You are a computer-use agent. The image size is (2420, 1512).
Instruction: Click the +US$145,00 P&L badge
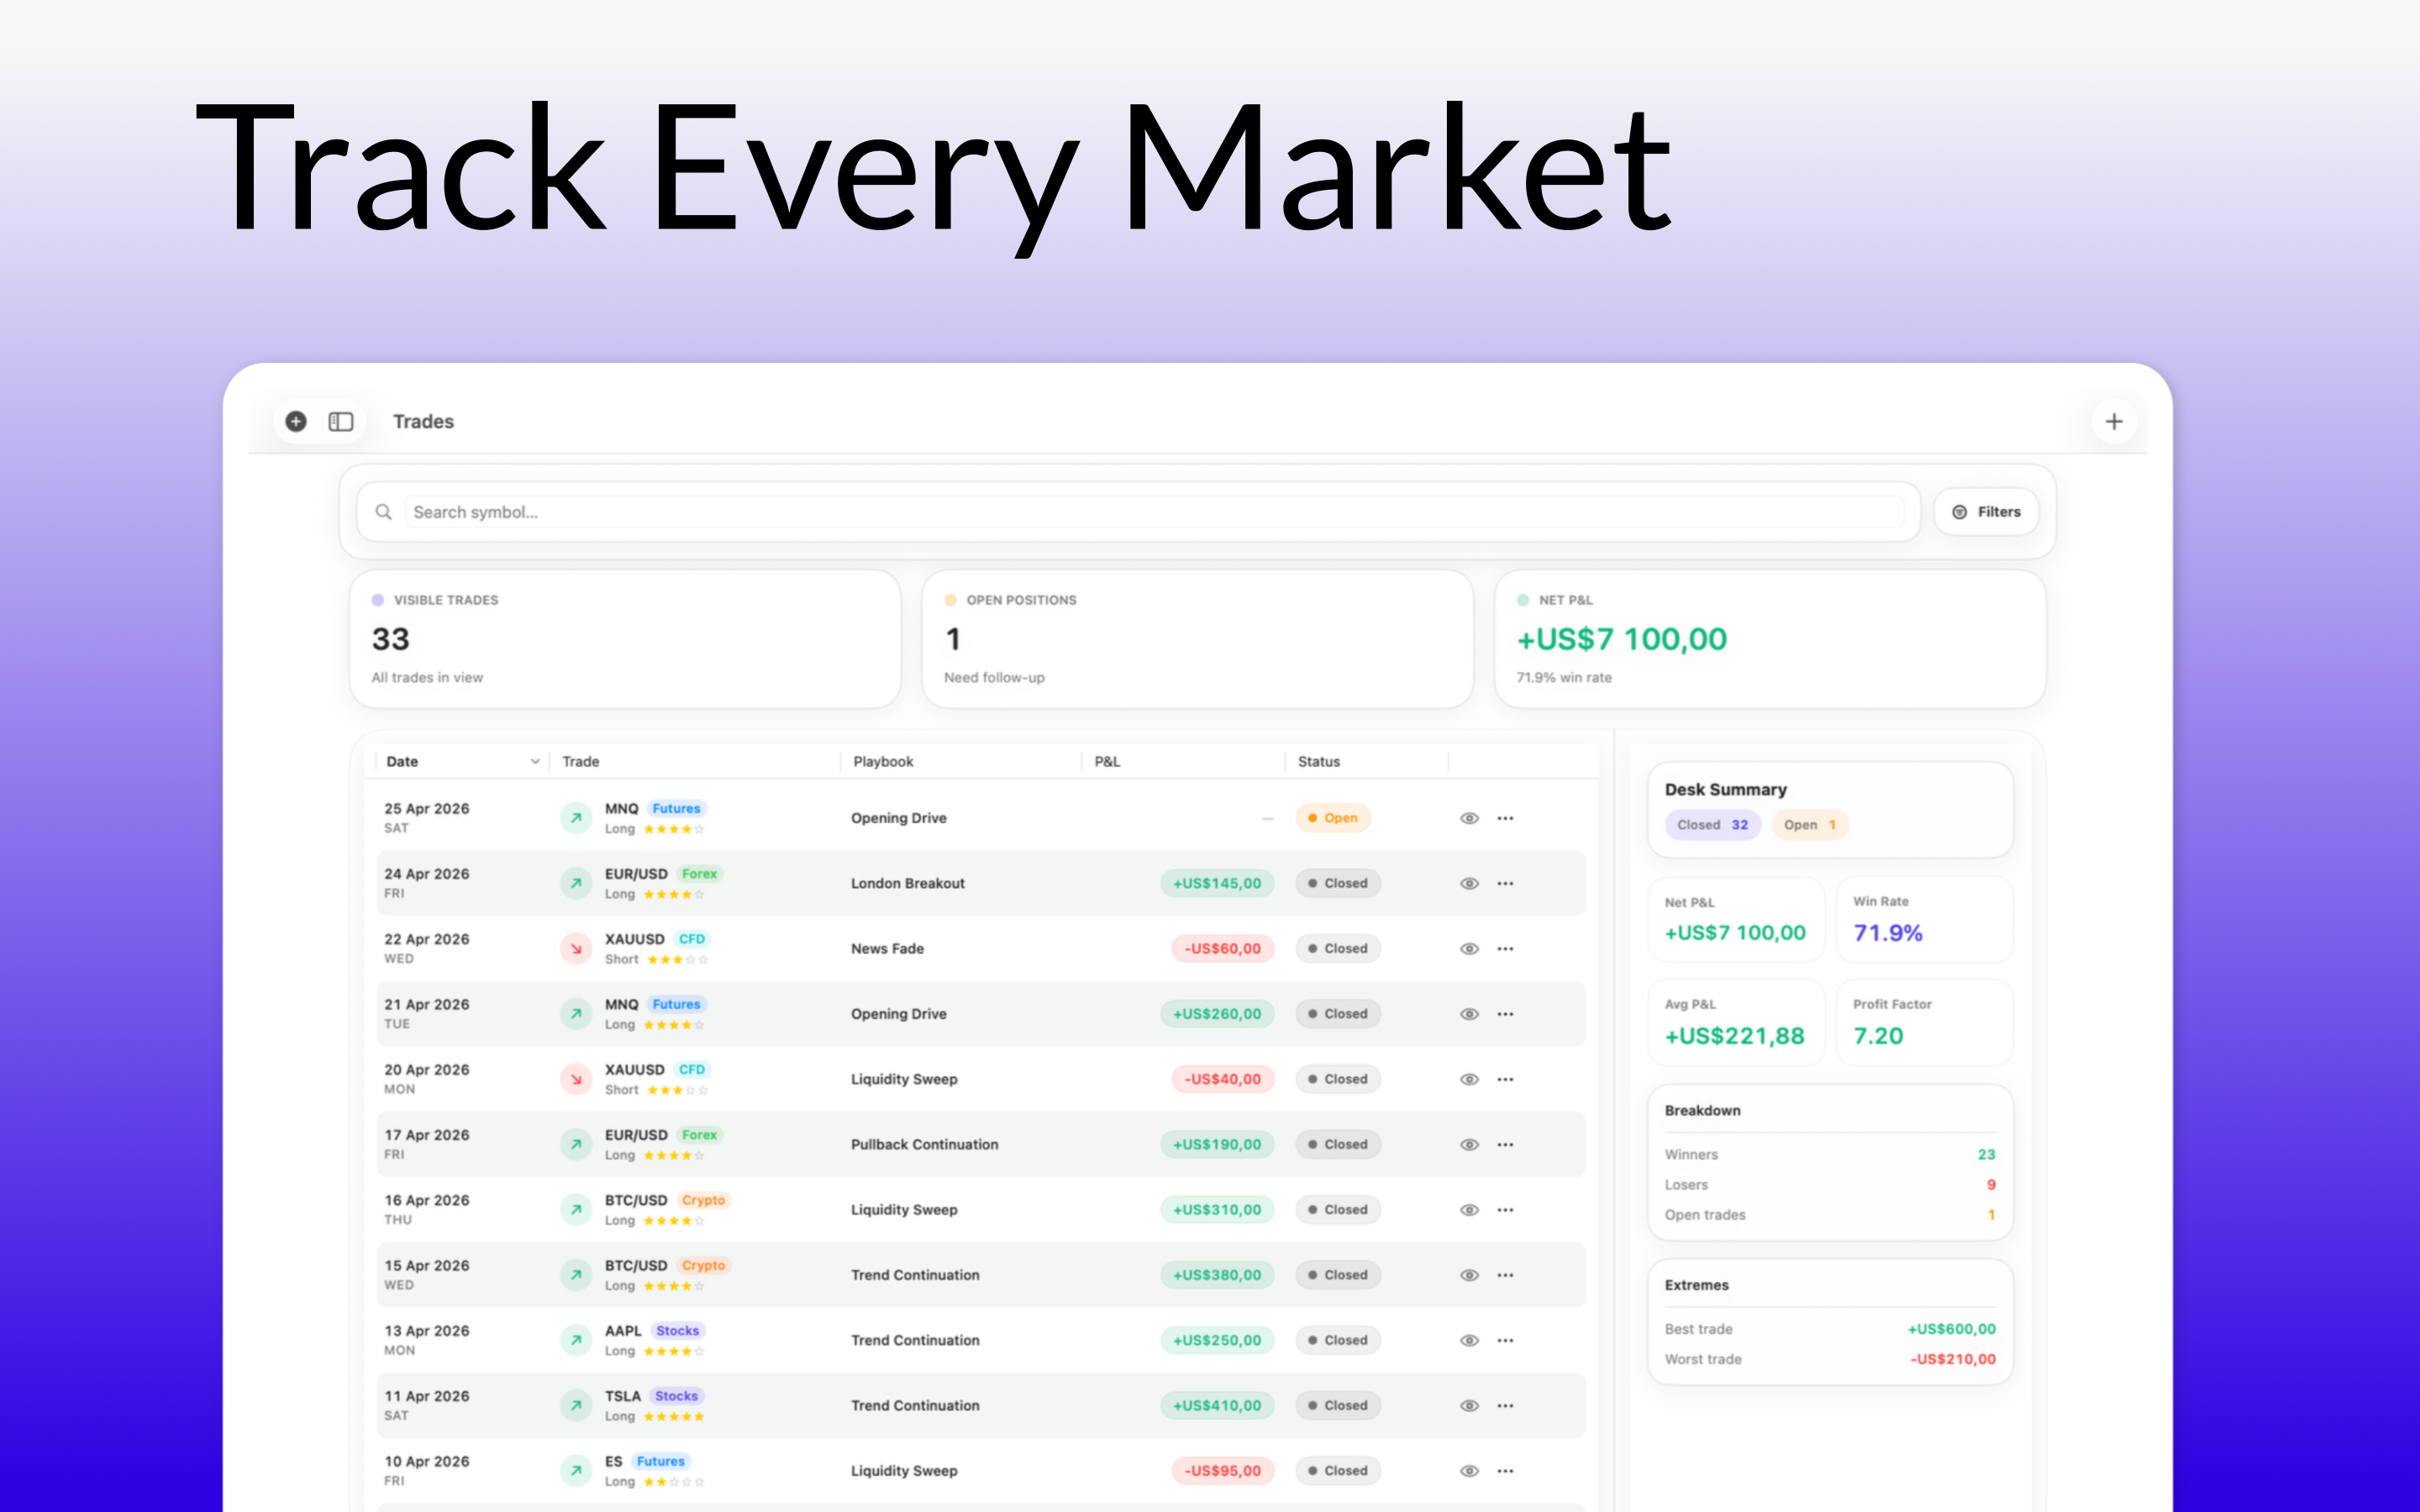1217,884
